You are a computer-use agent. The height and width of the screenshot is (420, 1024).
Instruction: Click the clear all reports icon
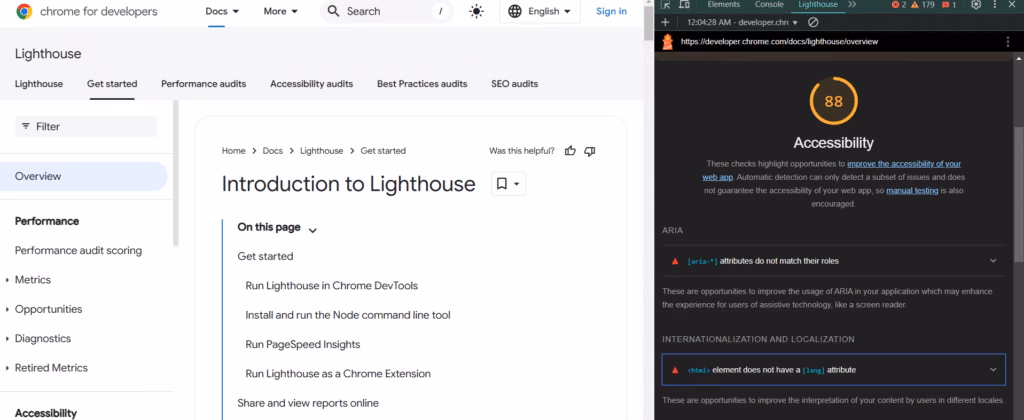813,22
